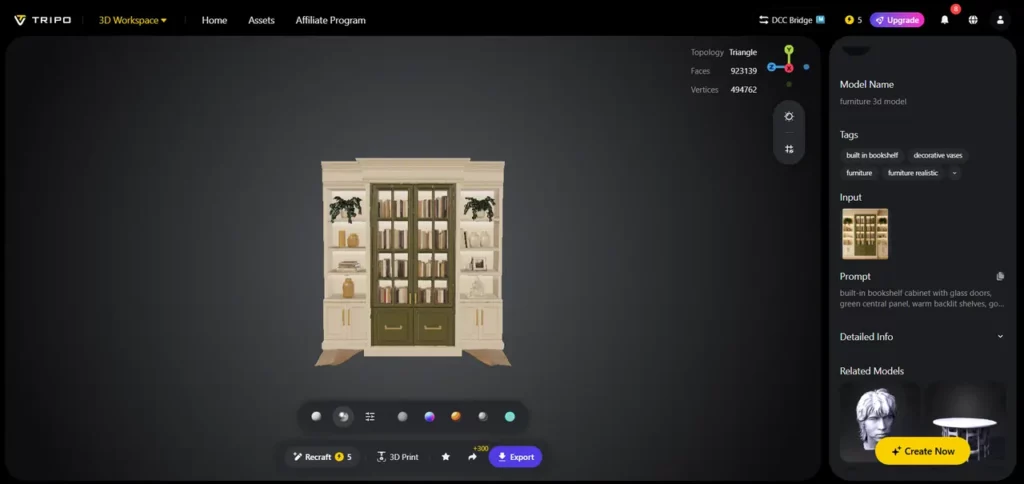Go to the Home page

[x=214, y=20]
